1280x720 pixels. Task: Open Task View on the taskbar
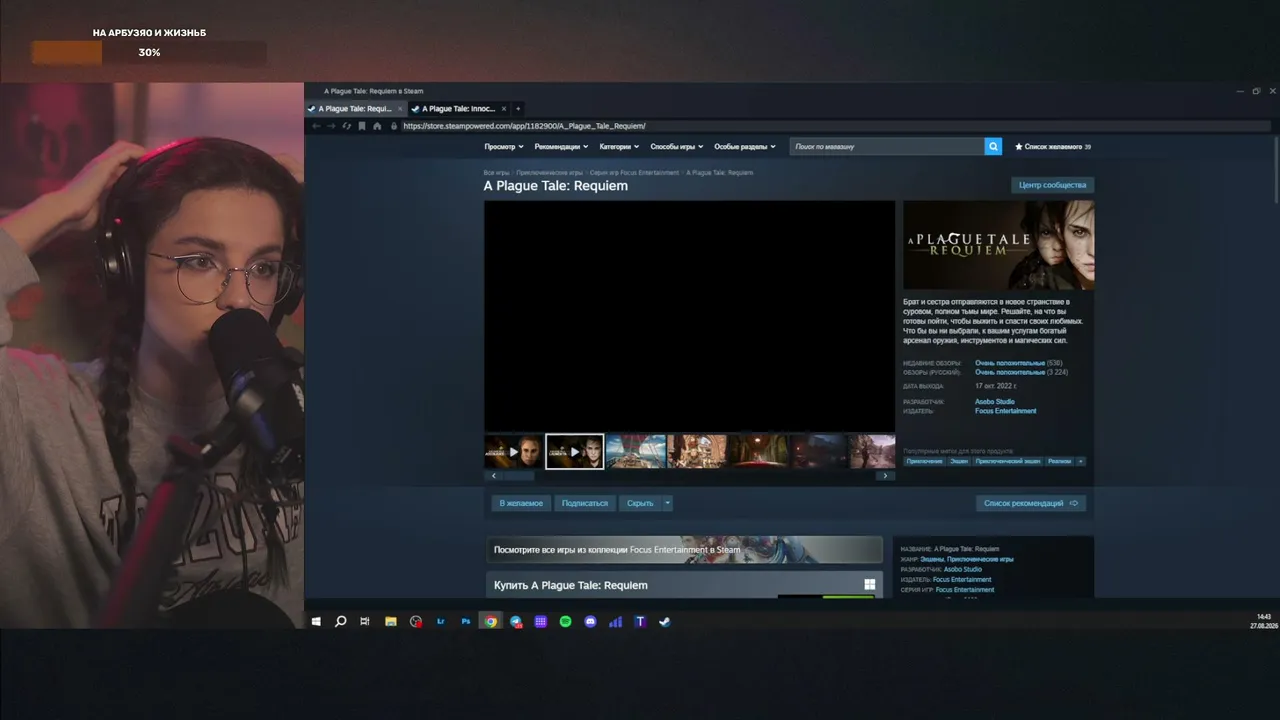[x=365, y=621]
